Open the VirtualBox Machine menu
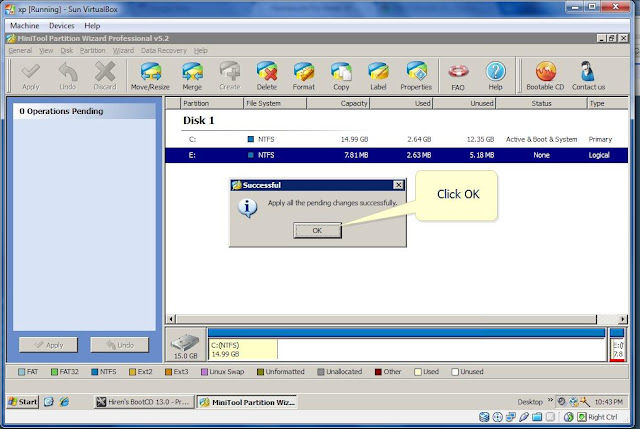Viewport: 640px width, 429px height. point(24,26)
